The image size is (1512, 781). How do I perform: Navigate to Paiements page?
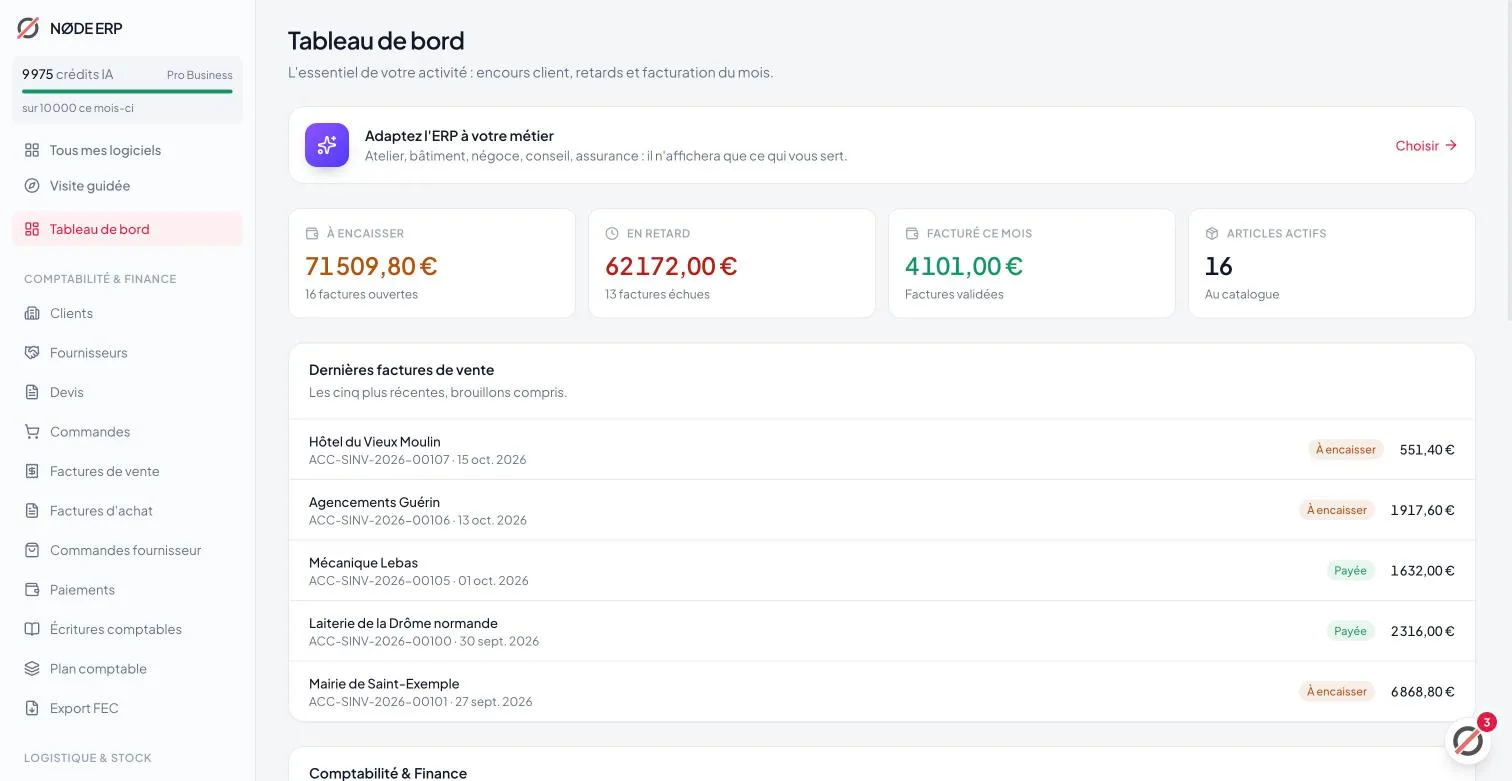(x=127, y=590)
